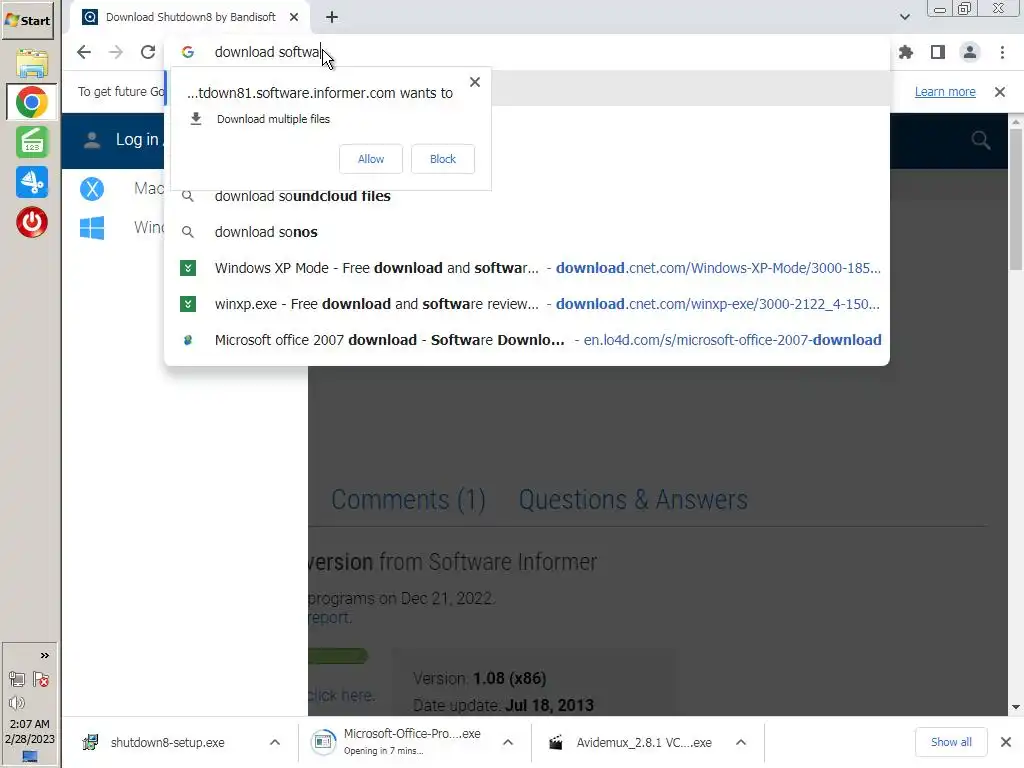
Task: Expand the tab search chevron
Action: pos(904,17)
